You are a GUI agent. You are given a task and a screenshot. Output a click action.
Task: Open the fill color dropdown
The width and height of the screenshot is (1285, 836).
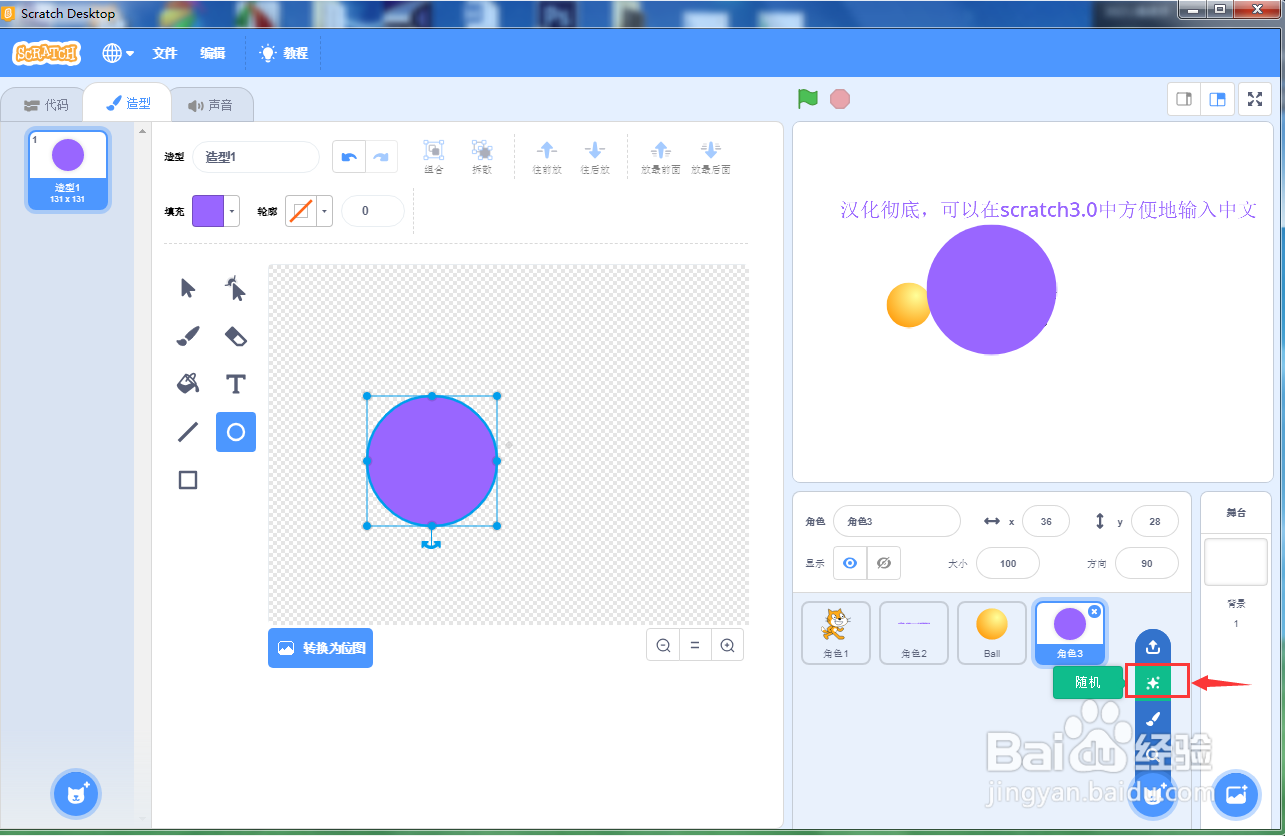click(x=231, y=211)
